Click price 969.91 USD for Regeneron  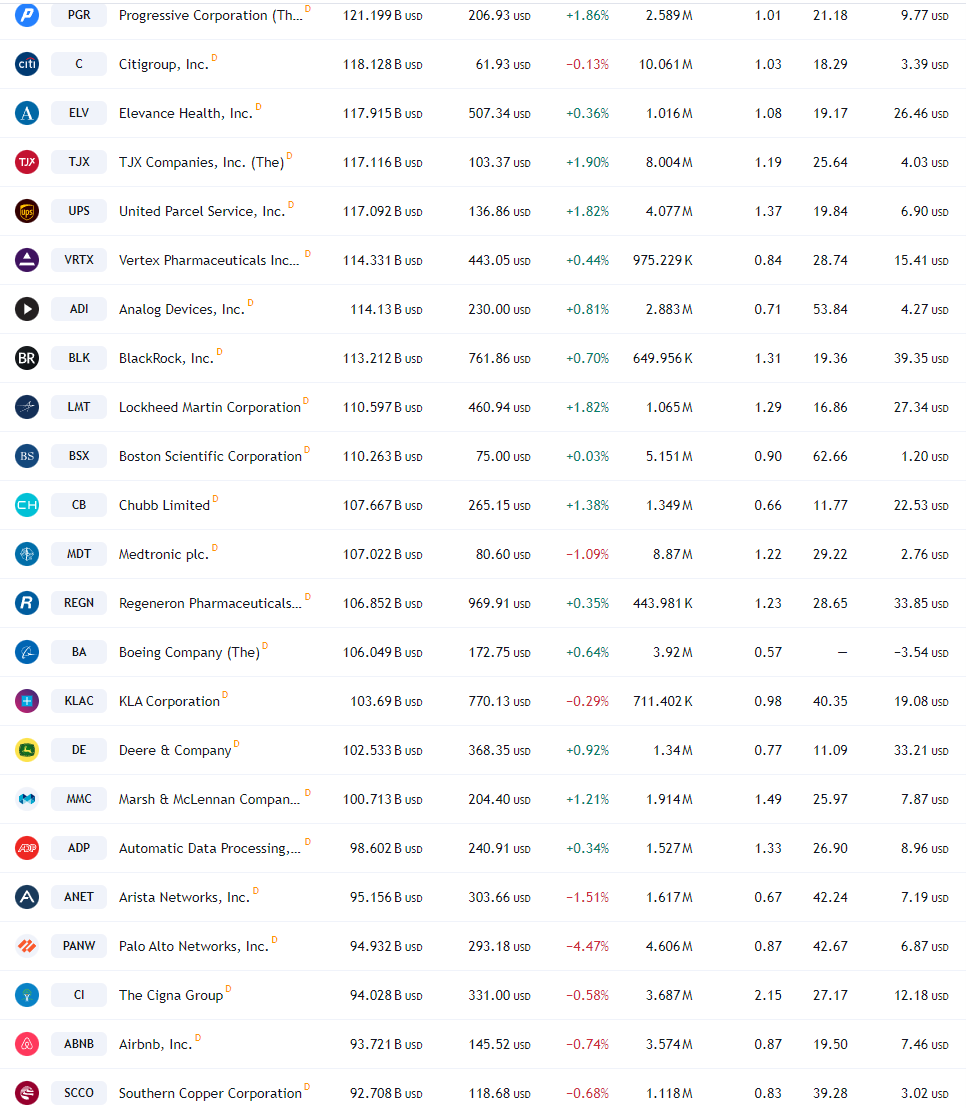[499, 603]
